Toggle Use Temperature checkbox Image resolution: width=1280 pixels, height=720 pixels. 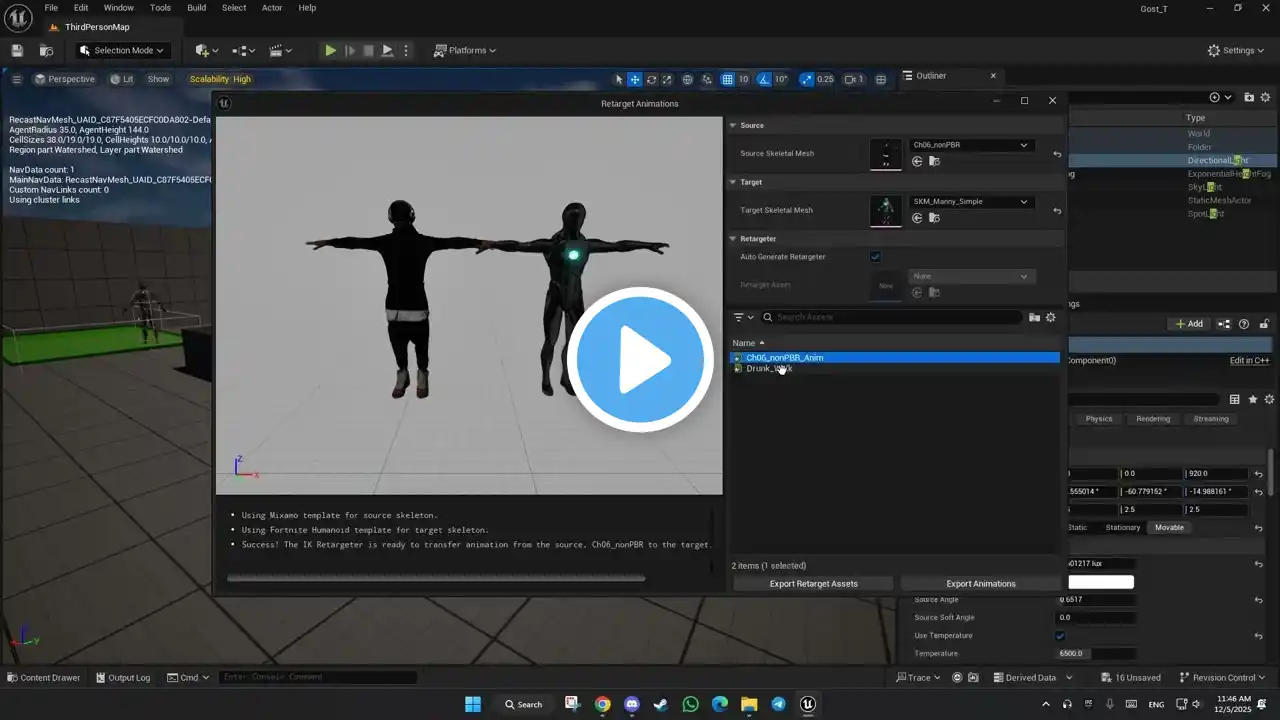tap(1060, 636)
